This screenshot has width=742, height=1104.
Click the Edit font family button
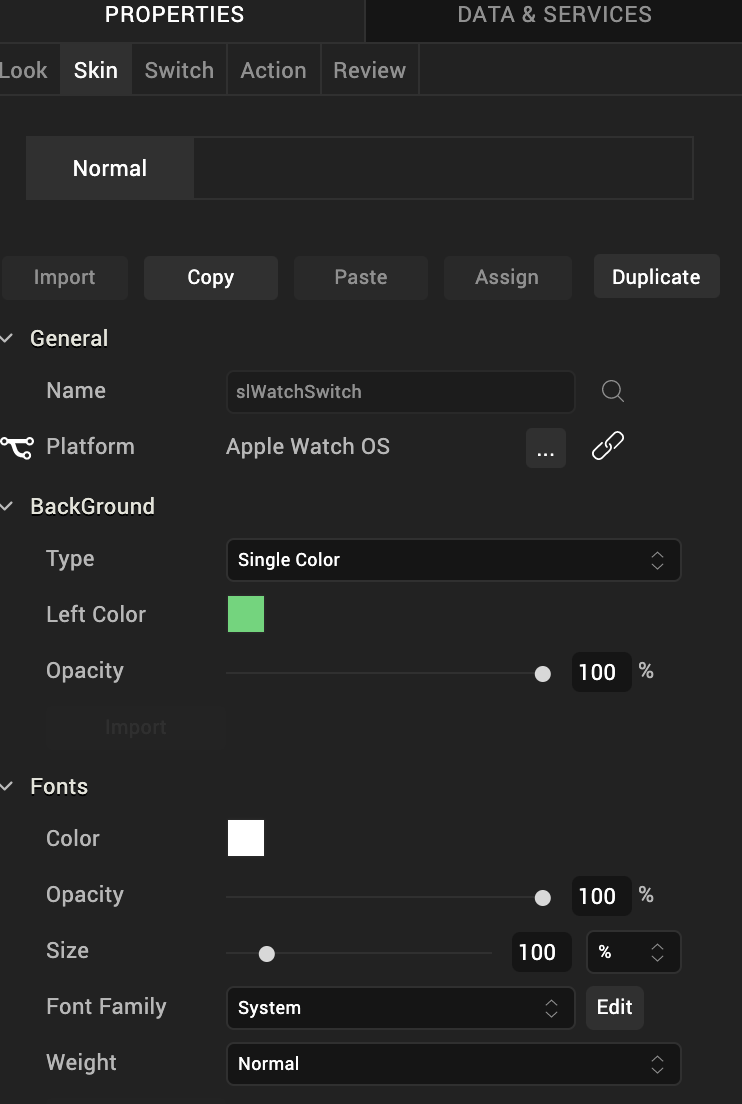tap(614, 1007)
